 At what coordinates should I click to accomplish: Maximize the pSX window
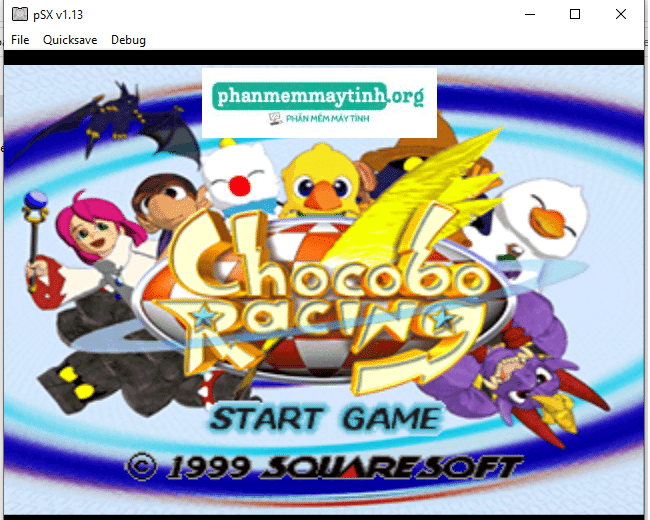[x=575, y=15]
